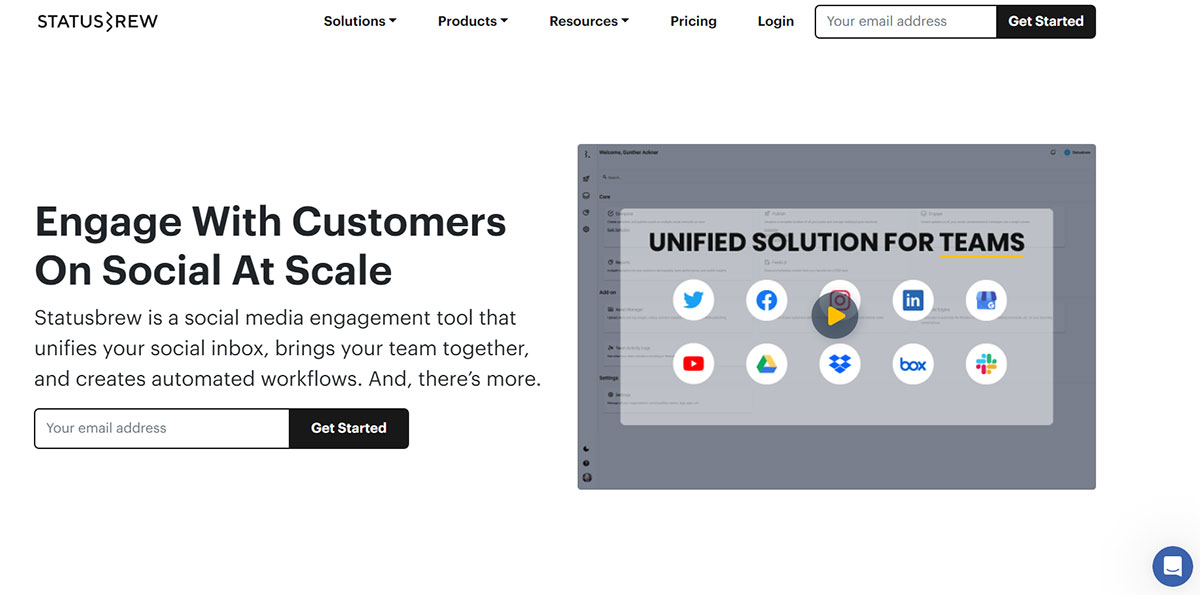Click the Box logo icon
The width and height of the screenshot is (1200, 595).
pyautogui.click(x=913, y=364)
